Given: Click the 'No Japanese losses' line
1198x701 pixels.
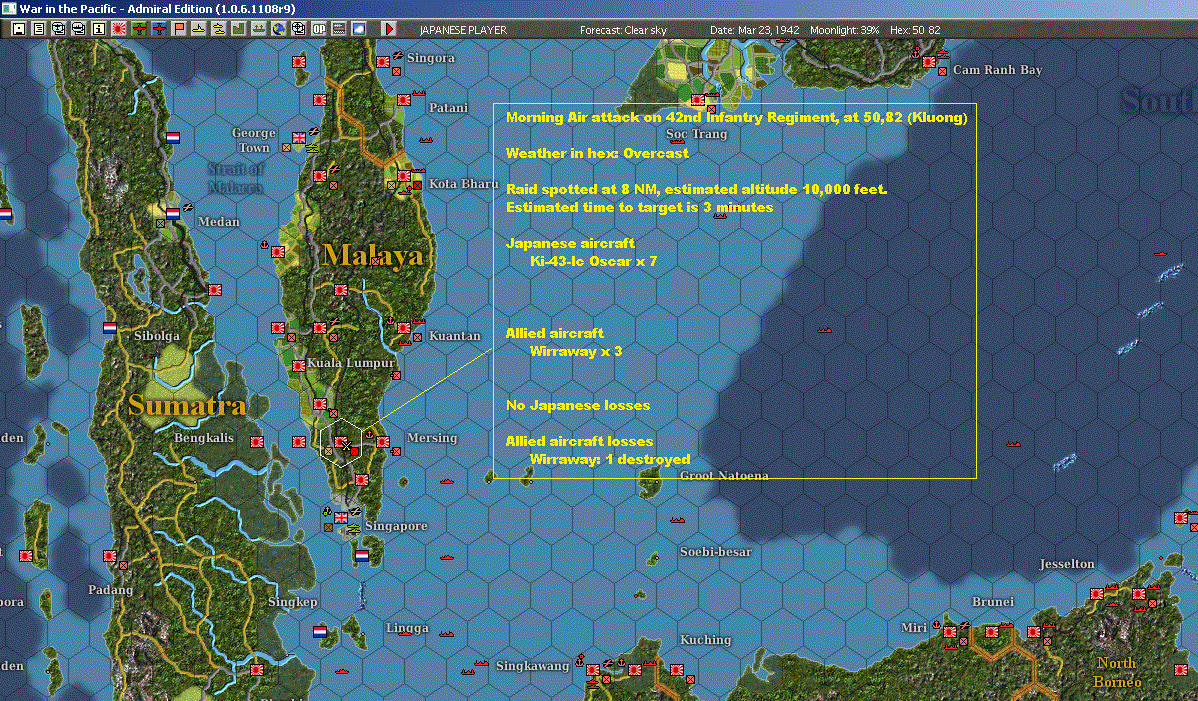Looking at the screenshot, I should 578,405.
